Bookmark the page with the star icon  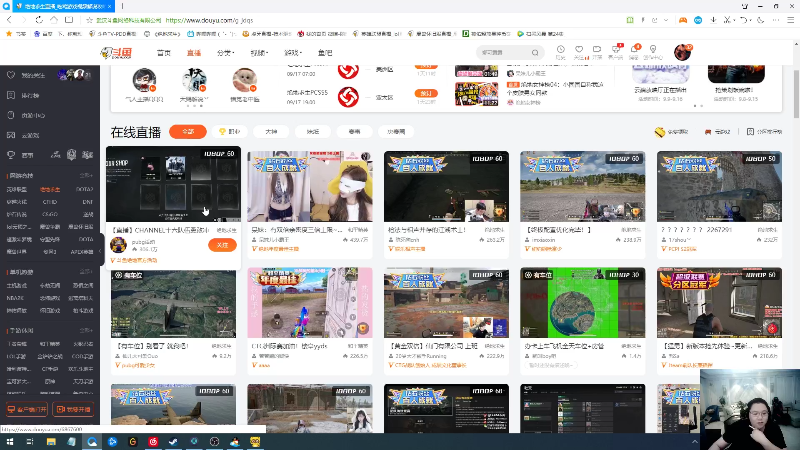point(89,20)
